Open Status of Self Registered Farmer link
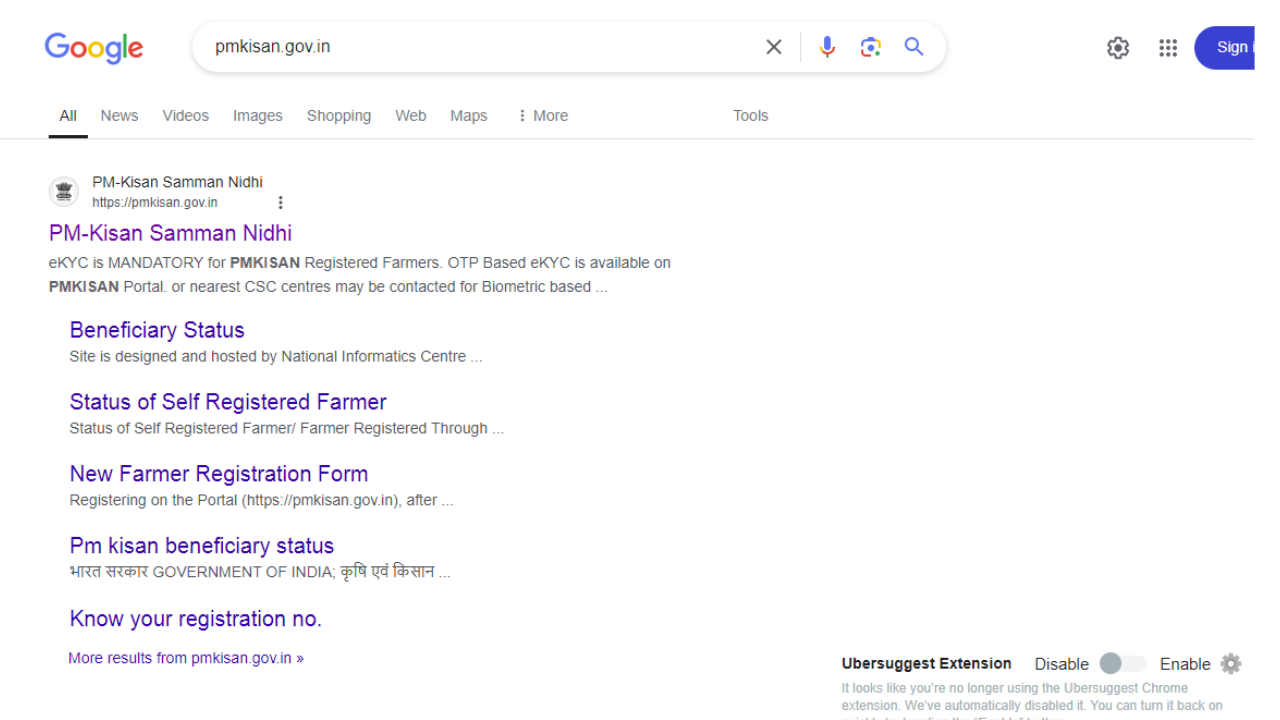Image resolution: width=1280 pixels, height=720 pixels. [x=228, y=402]
